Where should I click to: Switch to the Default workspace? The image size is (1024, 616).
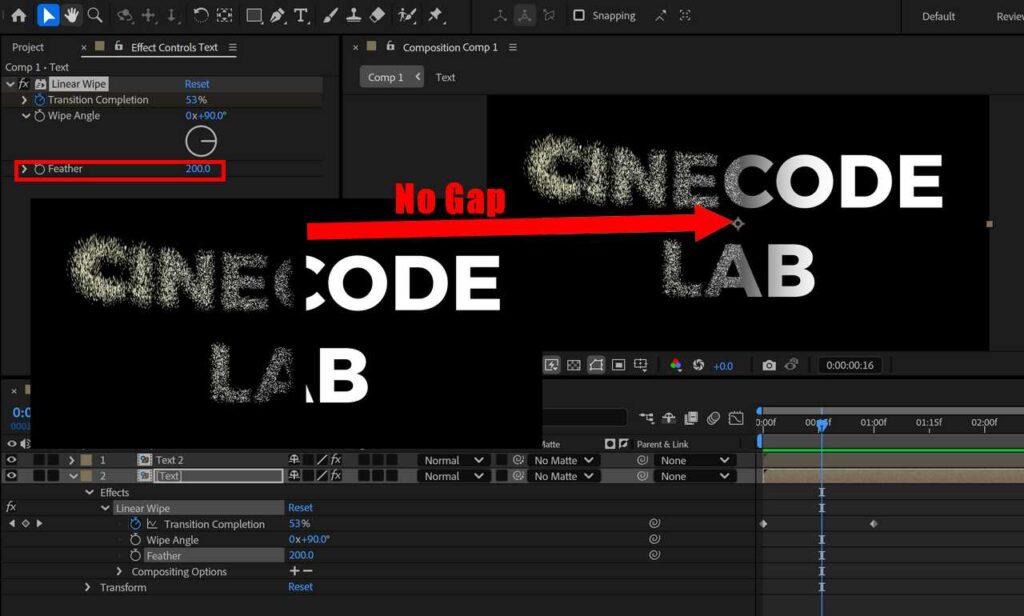pos(938,16)
